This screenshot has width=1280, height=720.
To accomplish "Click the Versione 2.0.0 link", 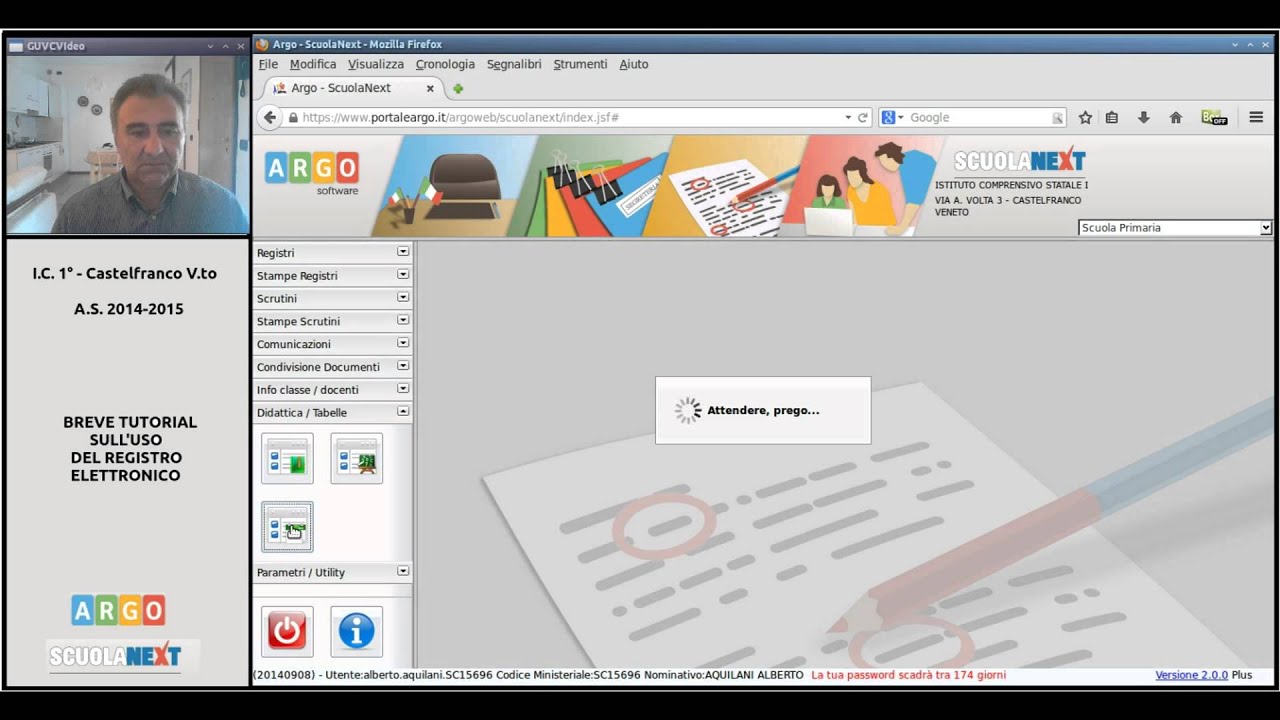I will coord(1191,675).
